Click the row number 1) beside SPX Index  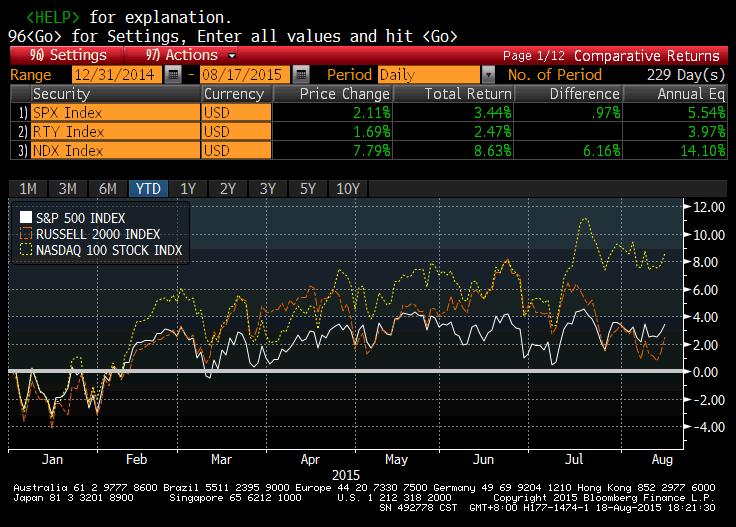point(23,113)
